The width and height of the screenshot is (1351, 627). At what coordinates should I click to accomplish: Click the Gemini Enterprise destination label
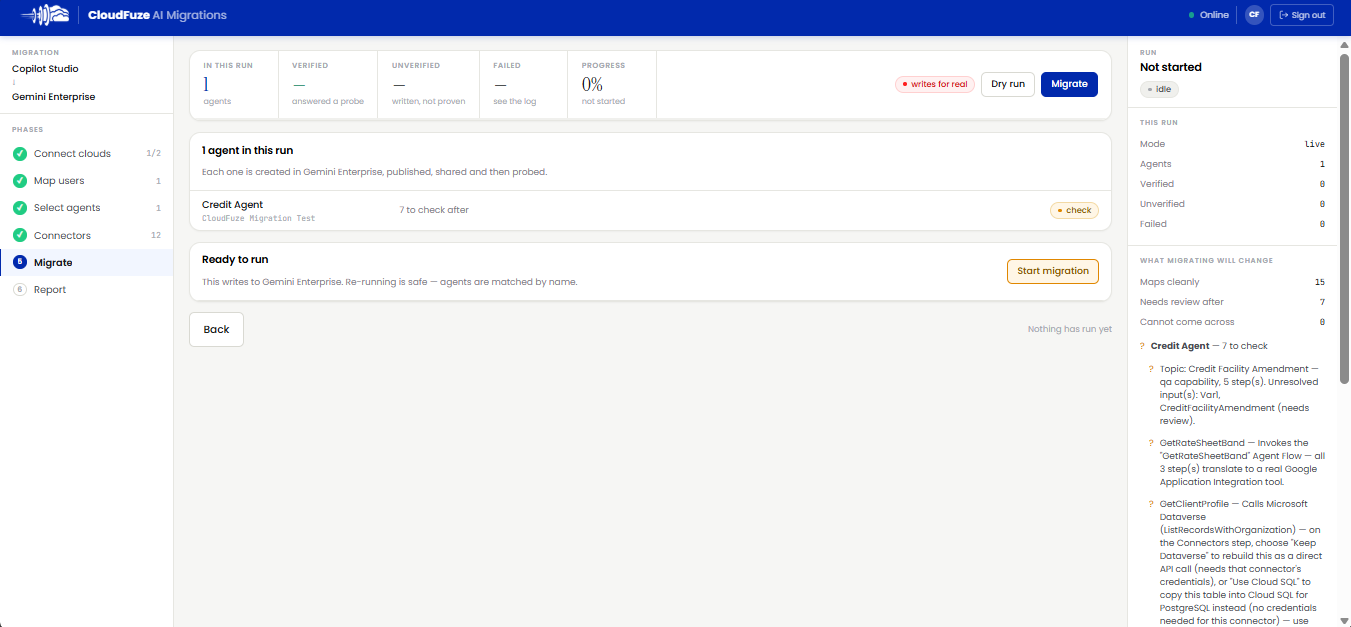pyautogui.click(x=54, y=97)
